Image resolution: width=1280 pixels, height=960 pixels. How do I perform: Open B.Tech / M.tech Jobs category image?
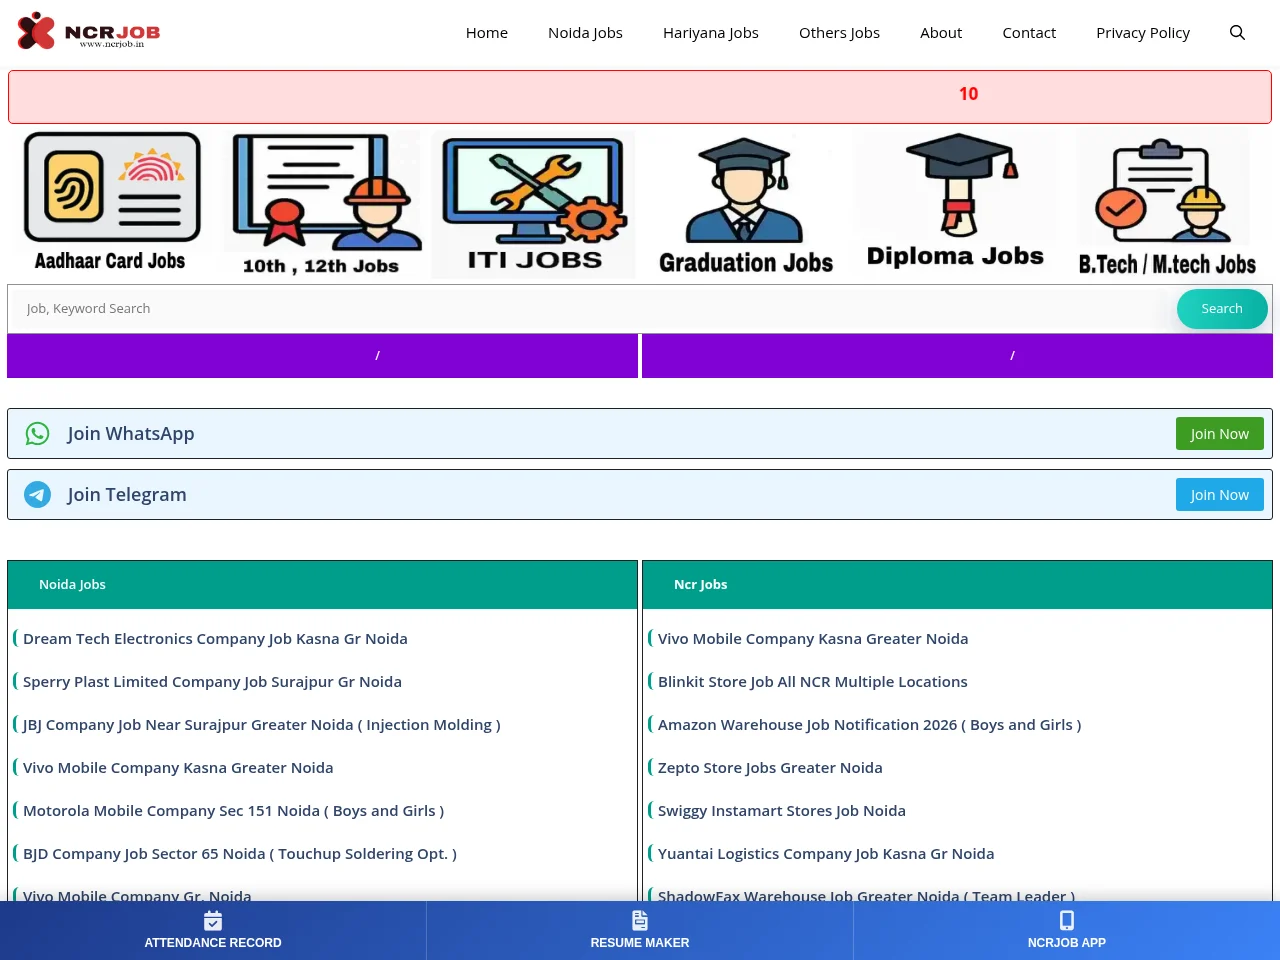[x=1166, y=203]
